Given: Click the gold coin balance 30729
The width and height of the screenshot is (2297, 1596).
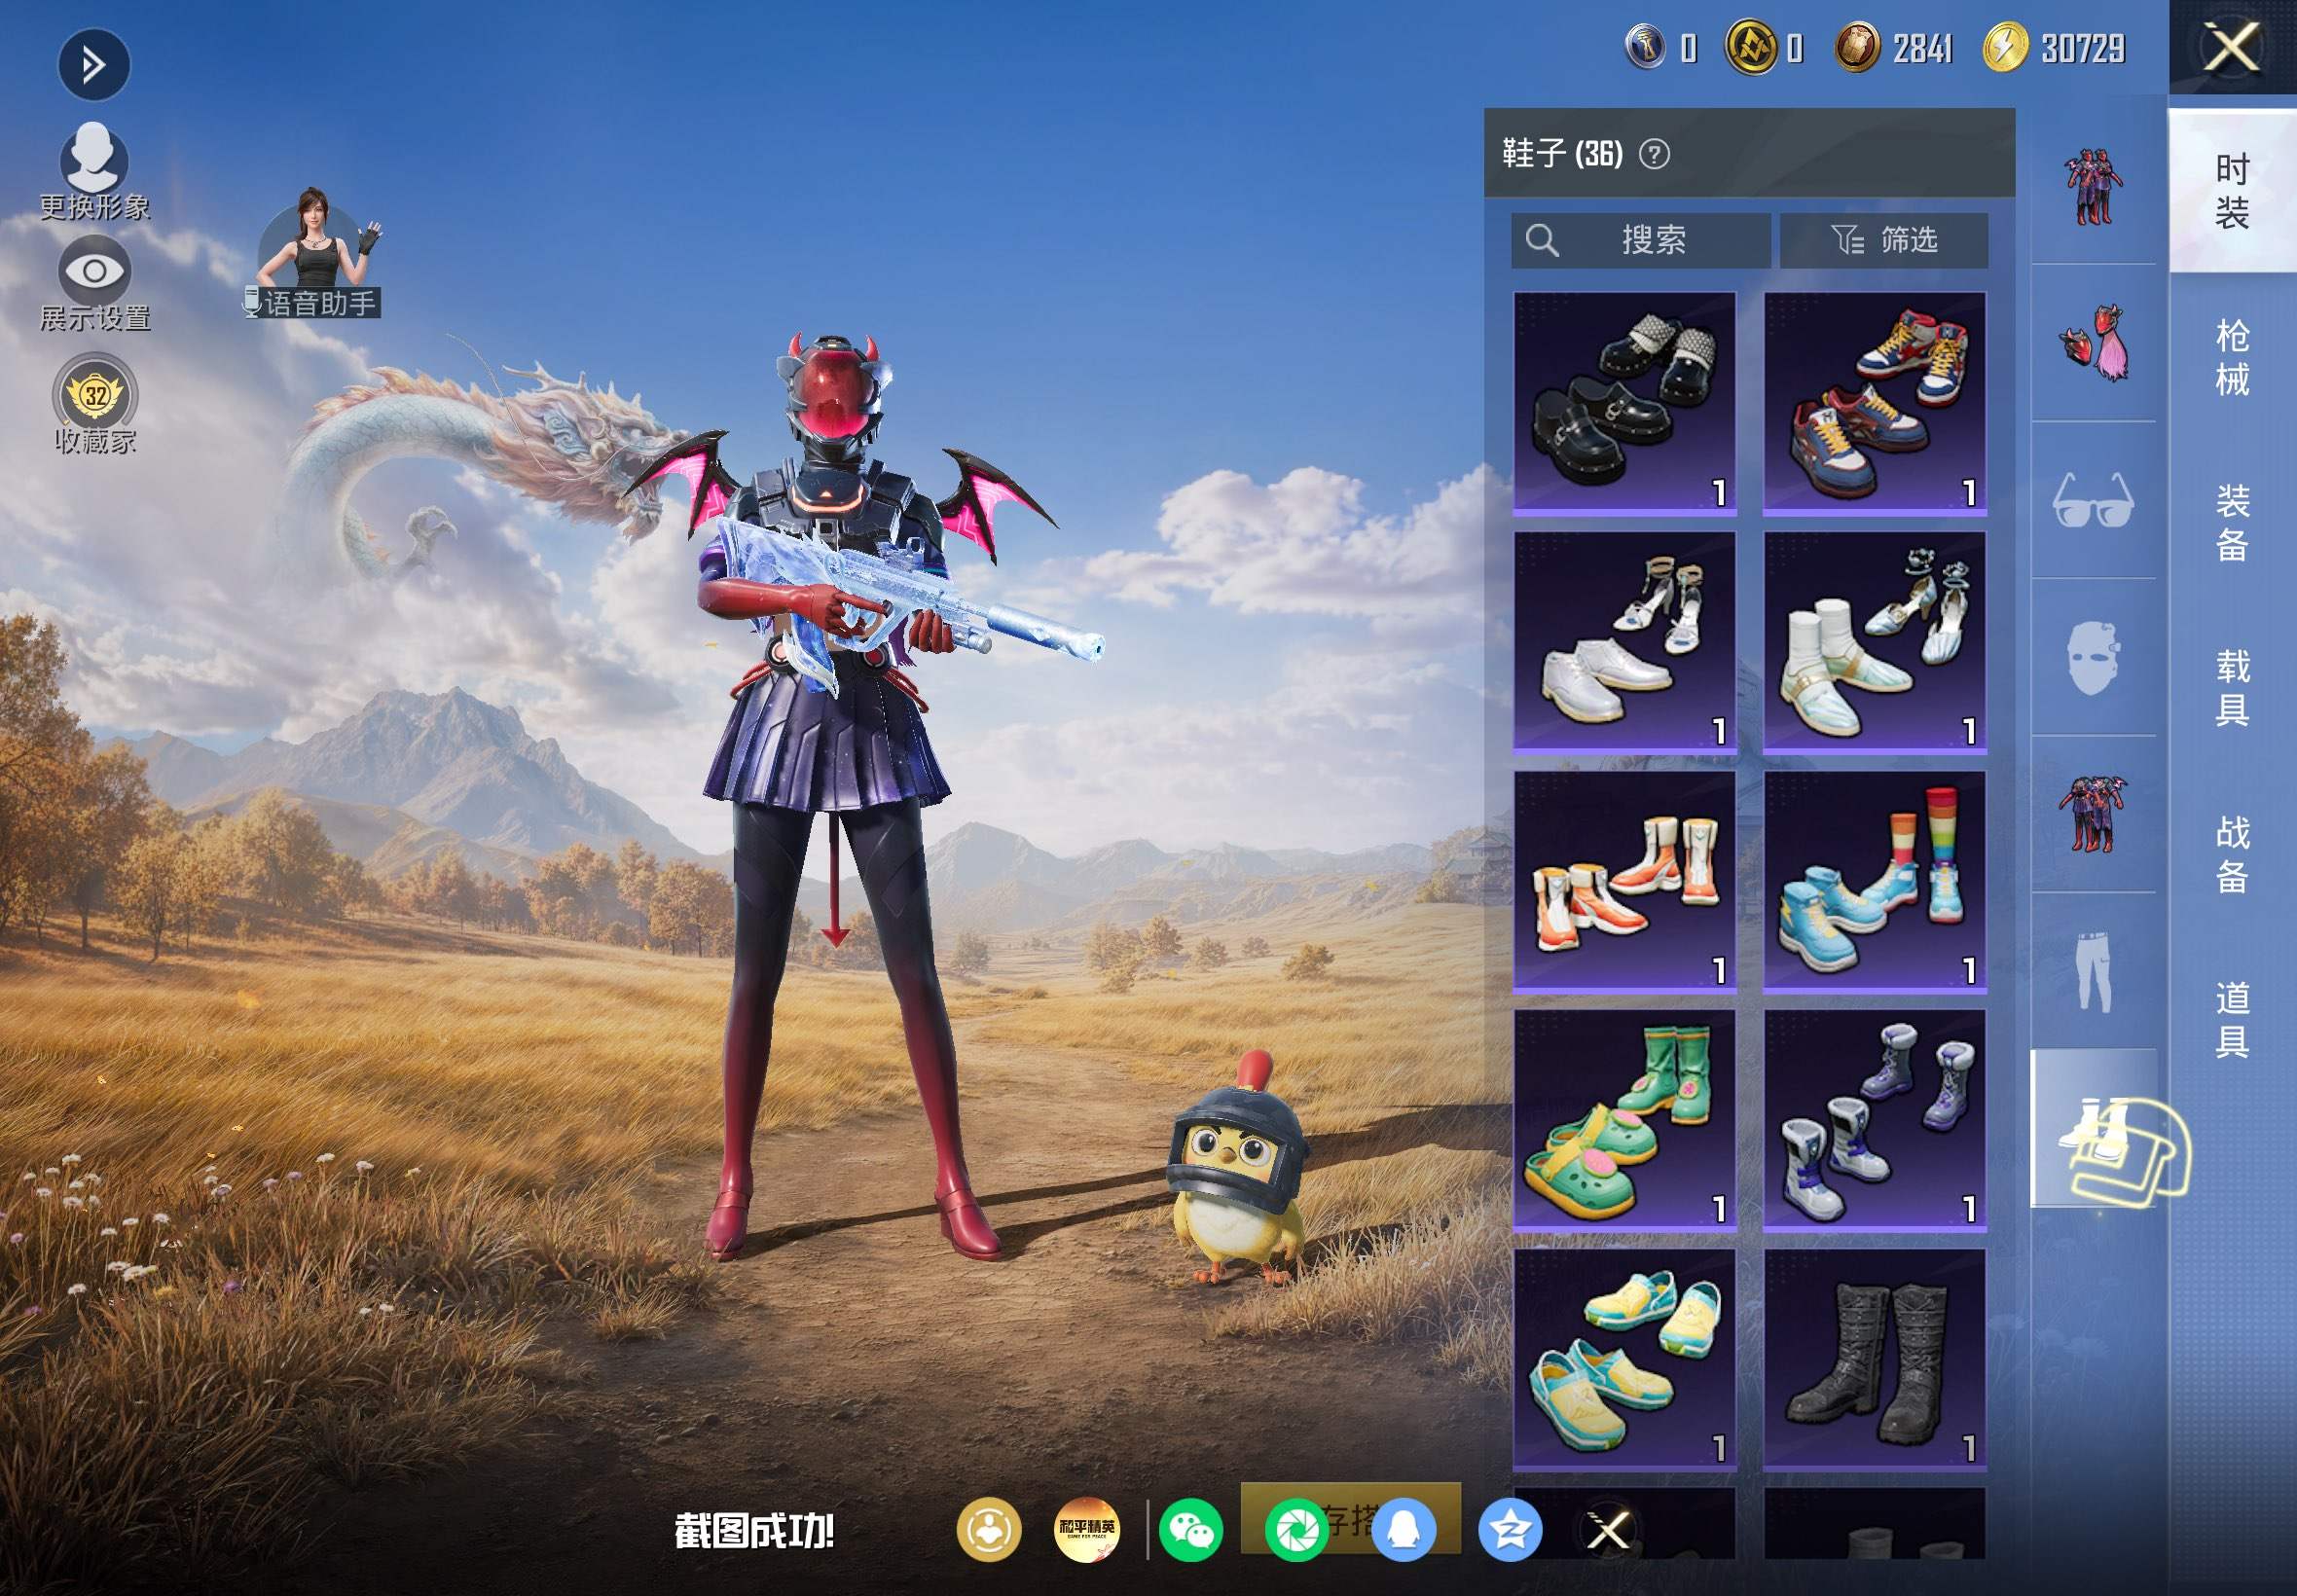Looking at the screenshot, I should pos(2083,48).
